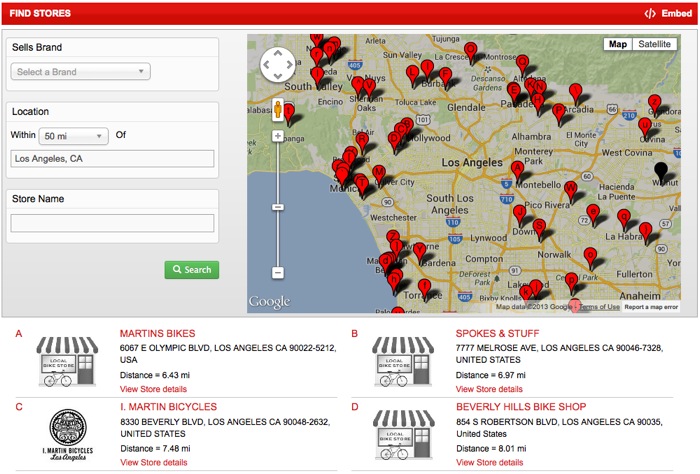Click the Embed code button
Image resolution: width=700 pixels, height=474 pixels.
tap(668, 13)
